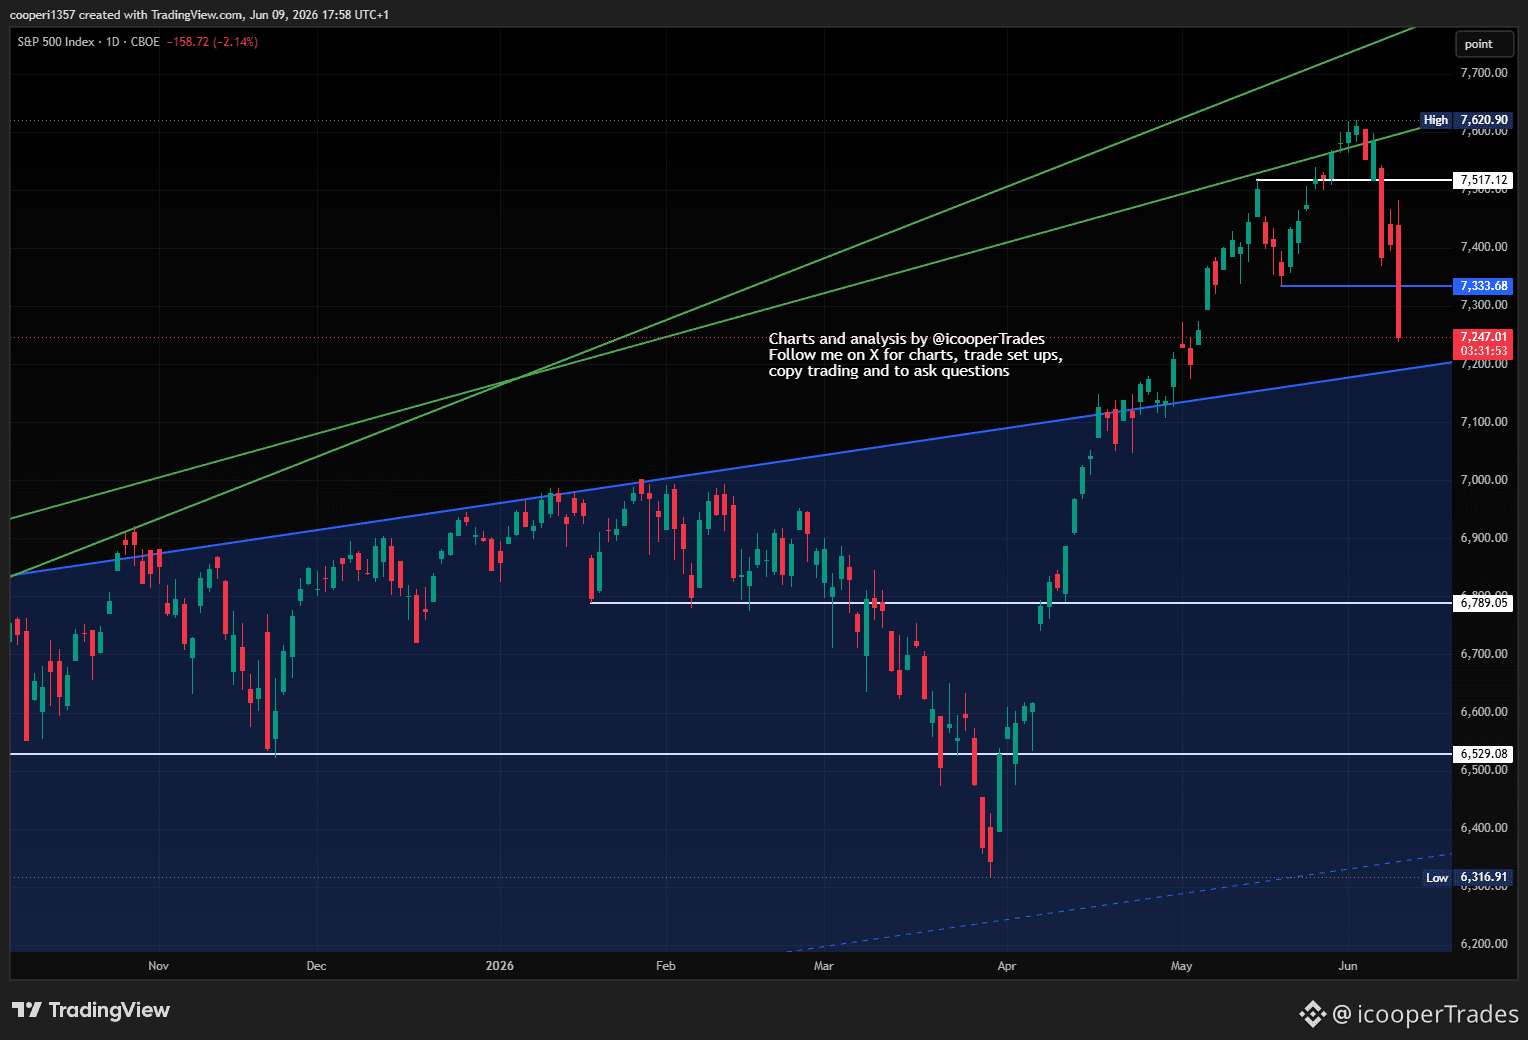The height and width of the screenshot is (1040, 1528).
Task: Click the −158.72 (−2.14%) change value
Action: [x=212, y=42]
